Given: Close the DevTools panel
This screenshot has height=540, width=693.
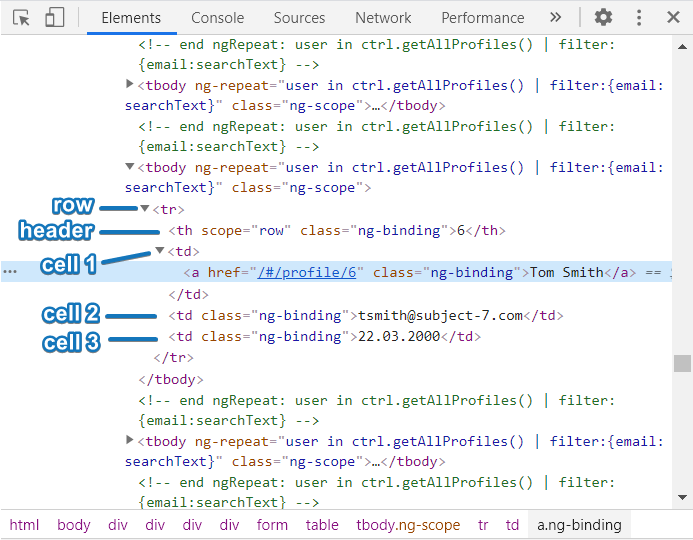Looking at the screenshot, I should 675,17.
